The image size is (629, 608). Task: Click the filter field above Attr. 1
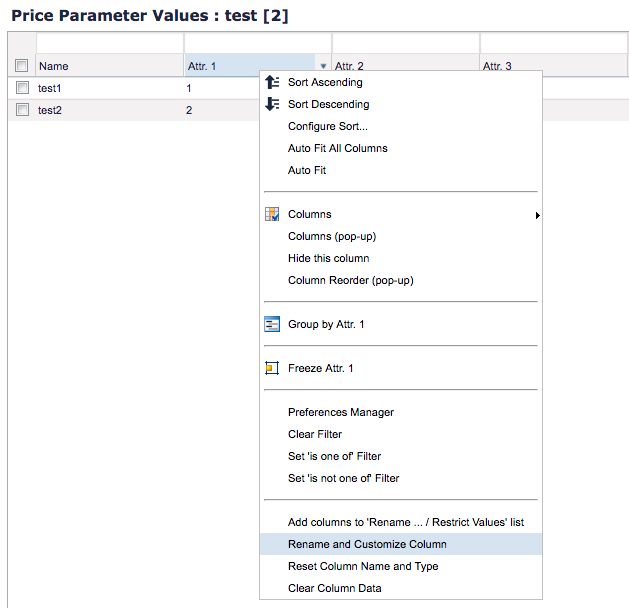coord(258,43)
